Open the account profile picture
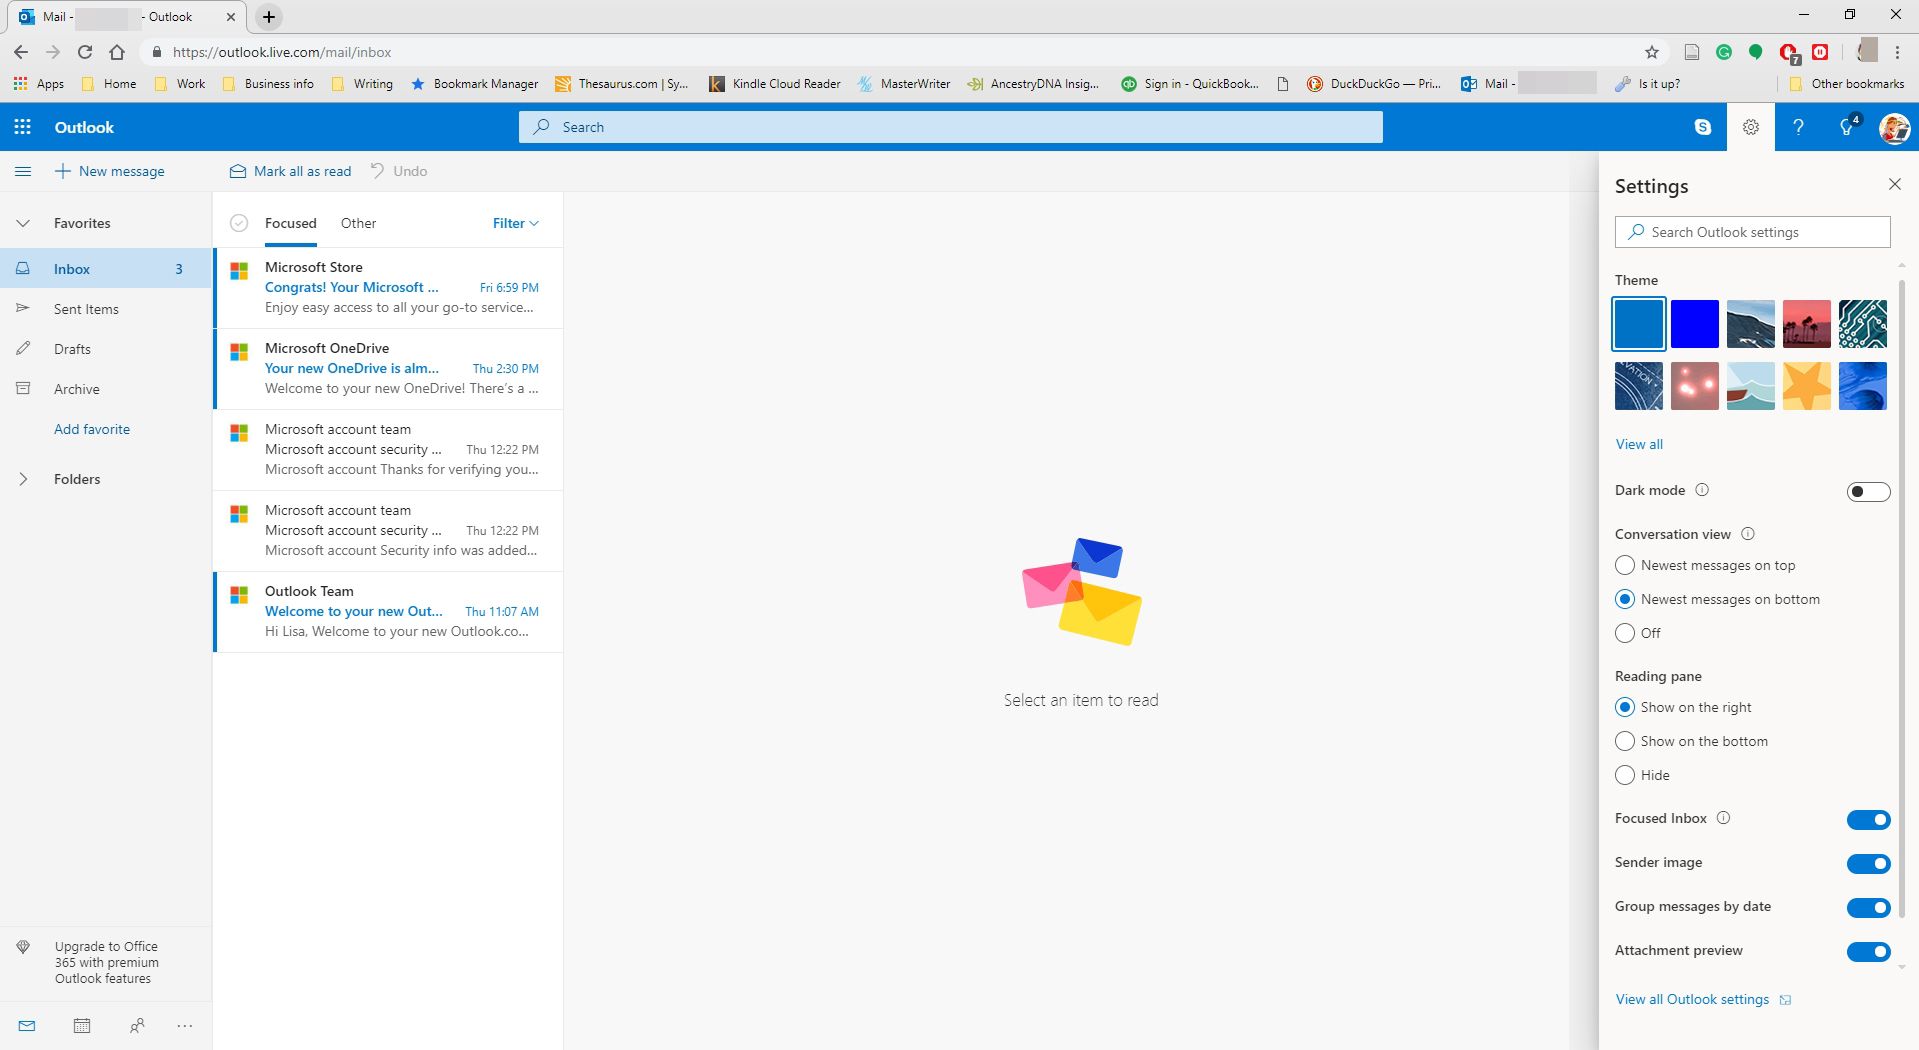 [1894, 128]
